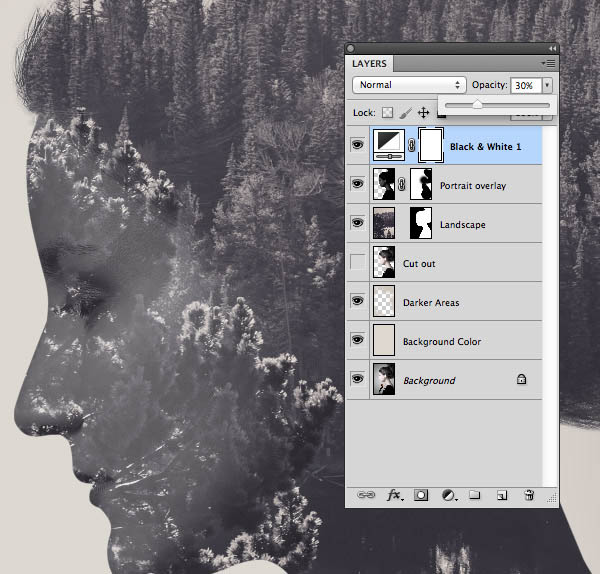Select the Landscape layer mask thumbnail
The width and height of the screenshot is (600, 574).
pos(421,223)
